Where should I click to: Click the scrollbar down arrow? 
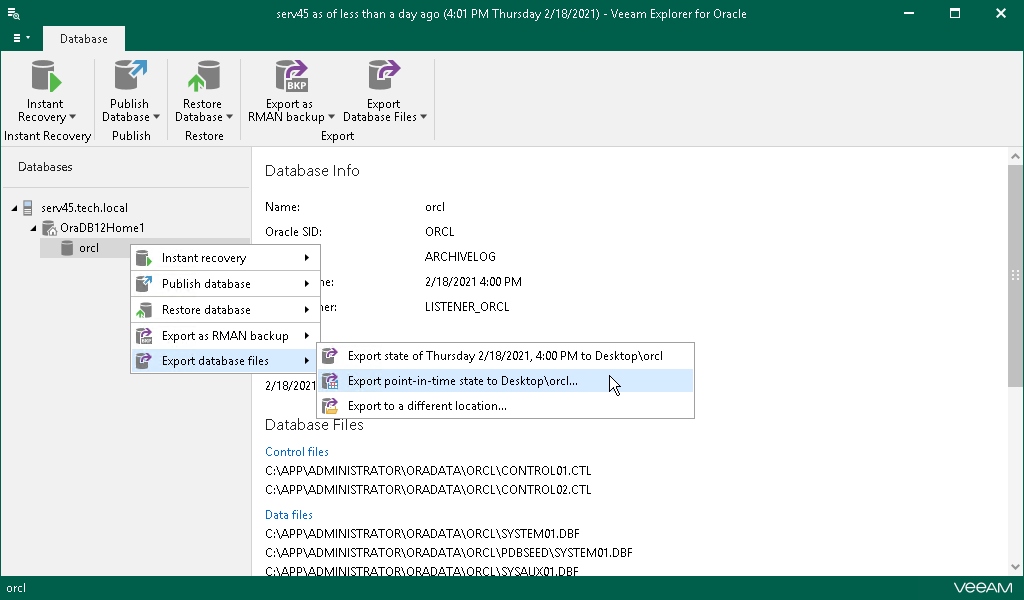[1015, 567]
